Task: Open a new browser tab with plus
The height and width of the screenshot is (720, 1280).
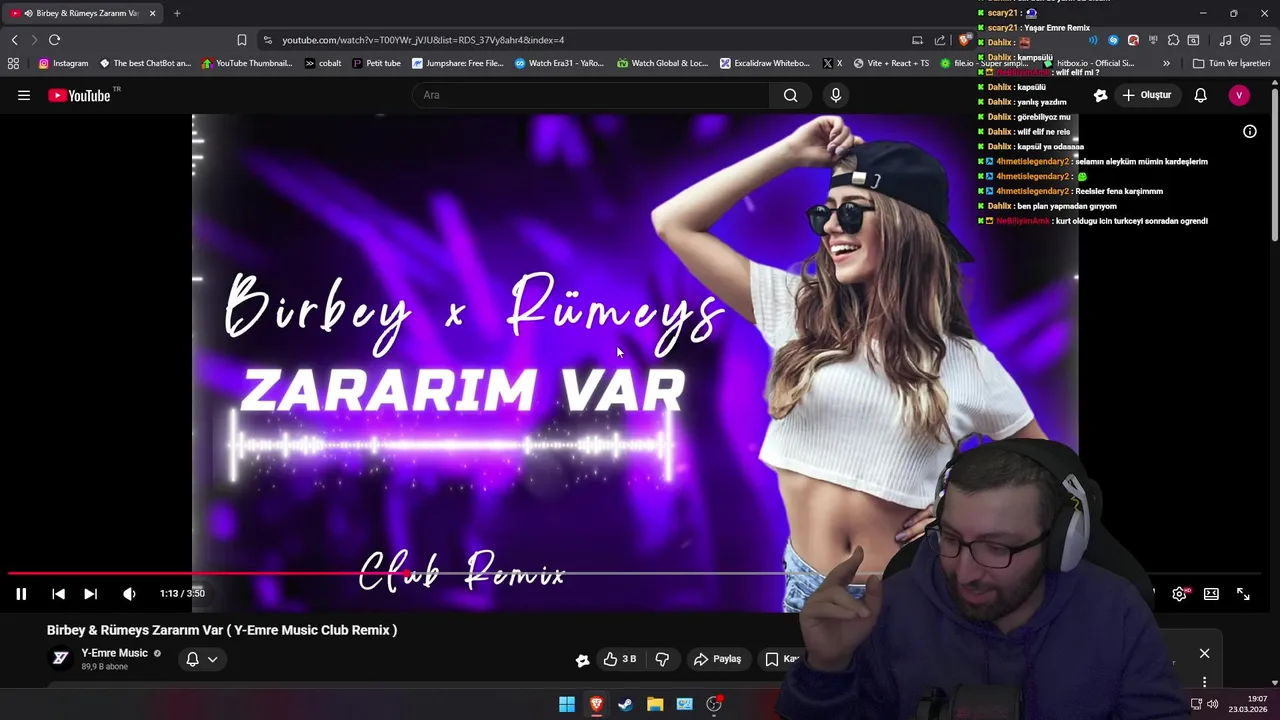Action: (177, 13)
